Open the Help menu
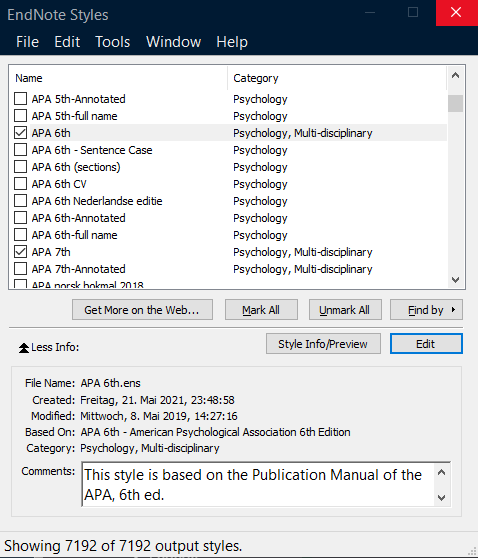Viewport: 478px width, 558px height. pos(232,42)
